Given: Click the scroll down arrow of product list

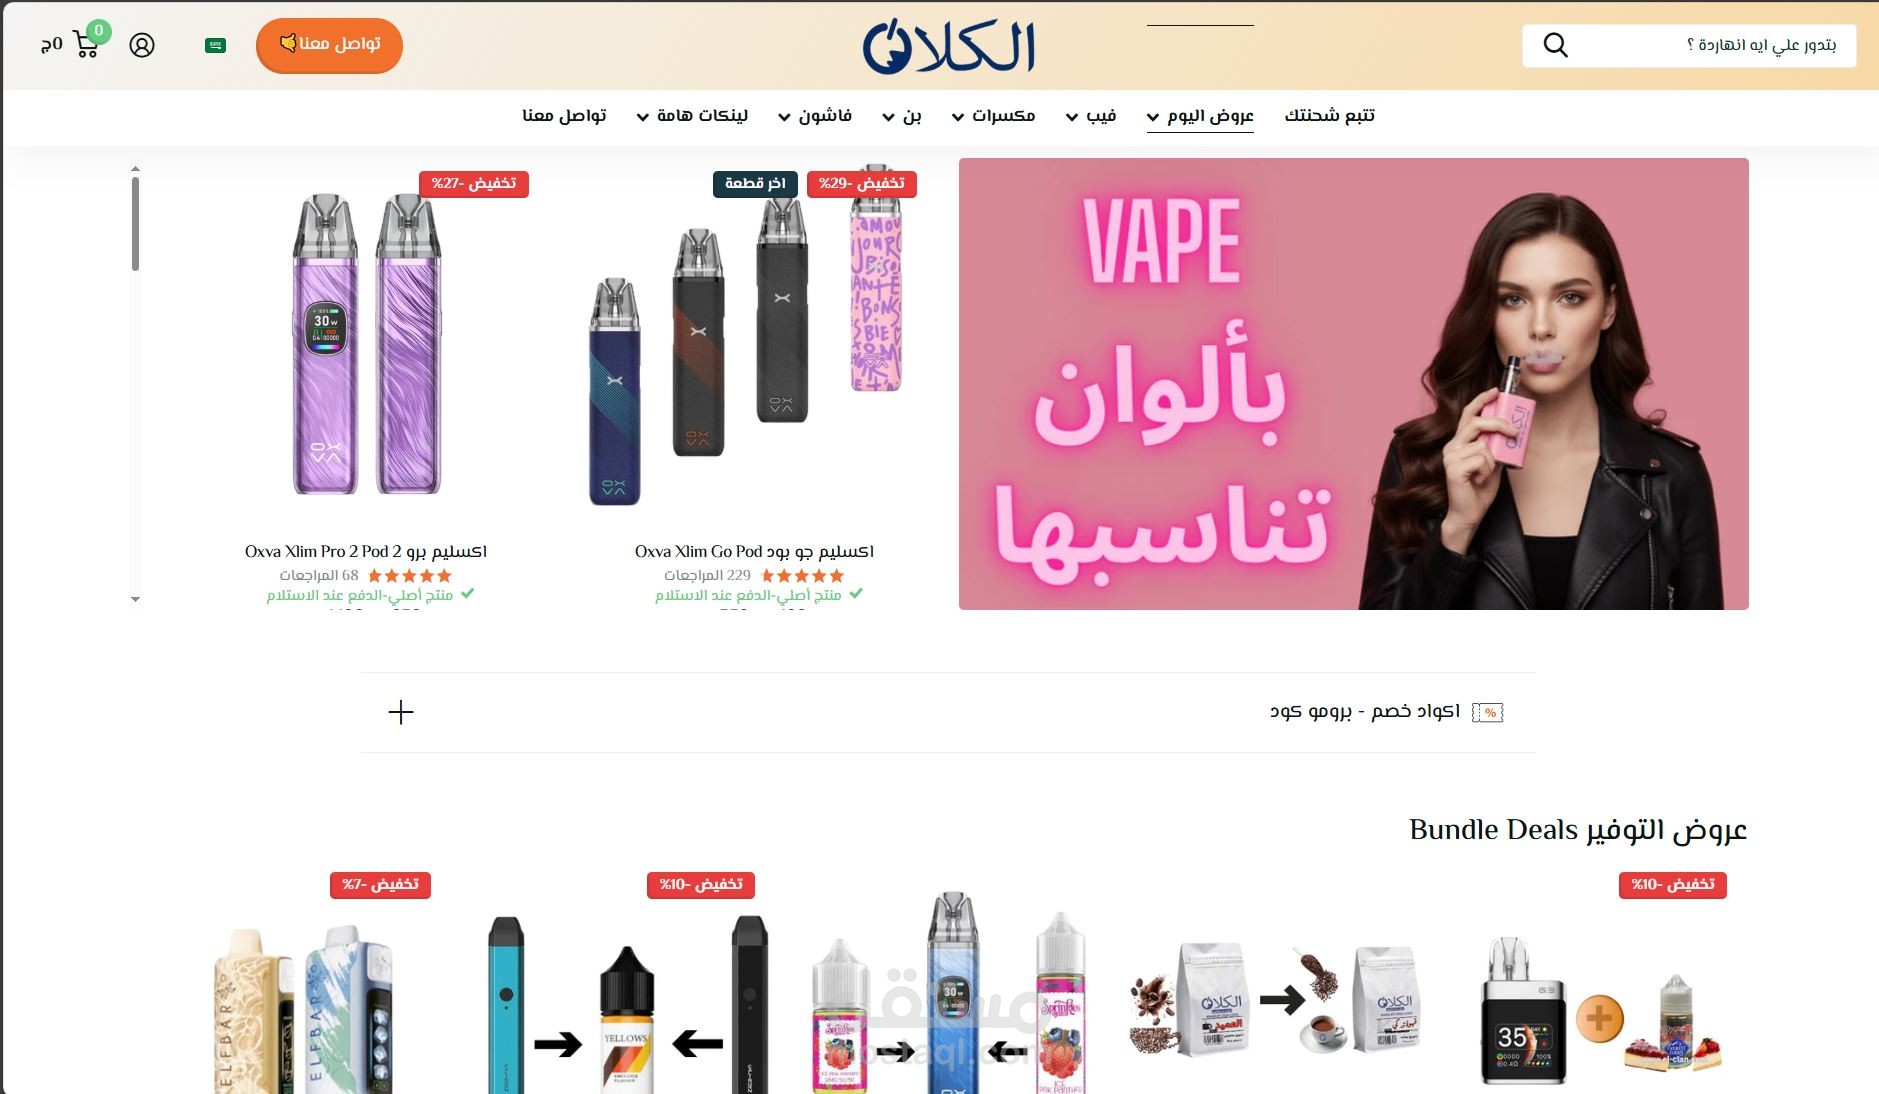Looking at the screenshot, I should tap(135, 599).
